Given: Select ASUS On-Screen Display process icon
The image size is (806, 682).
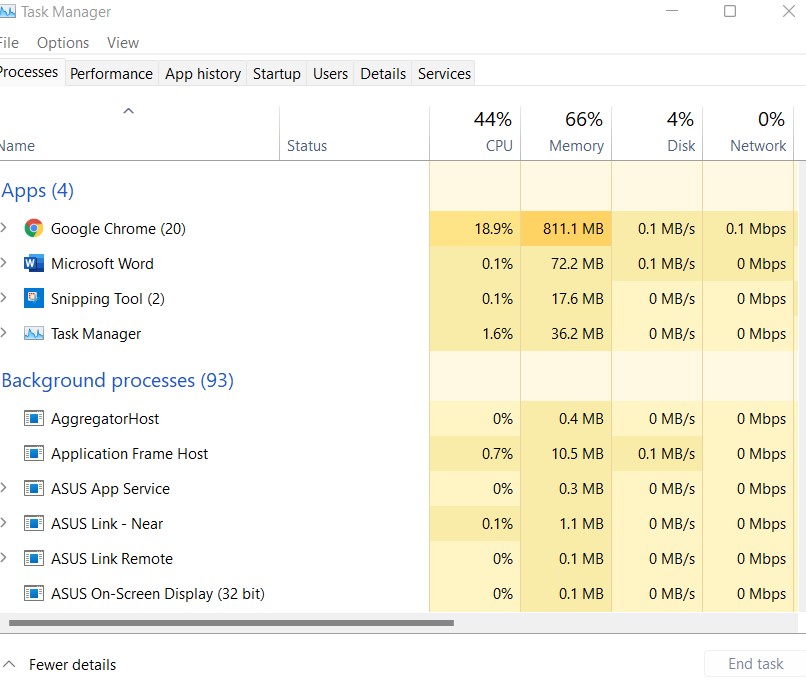Looking at the screenshot, I should [x=34, y=594].
